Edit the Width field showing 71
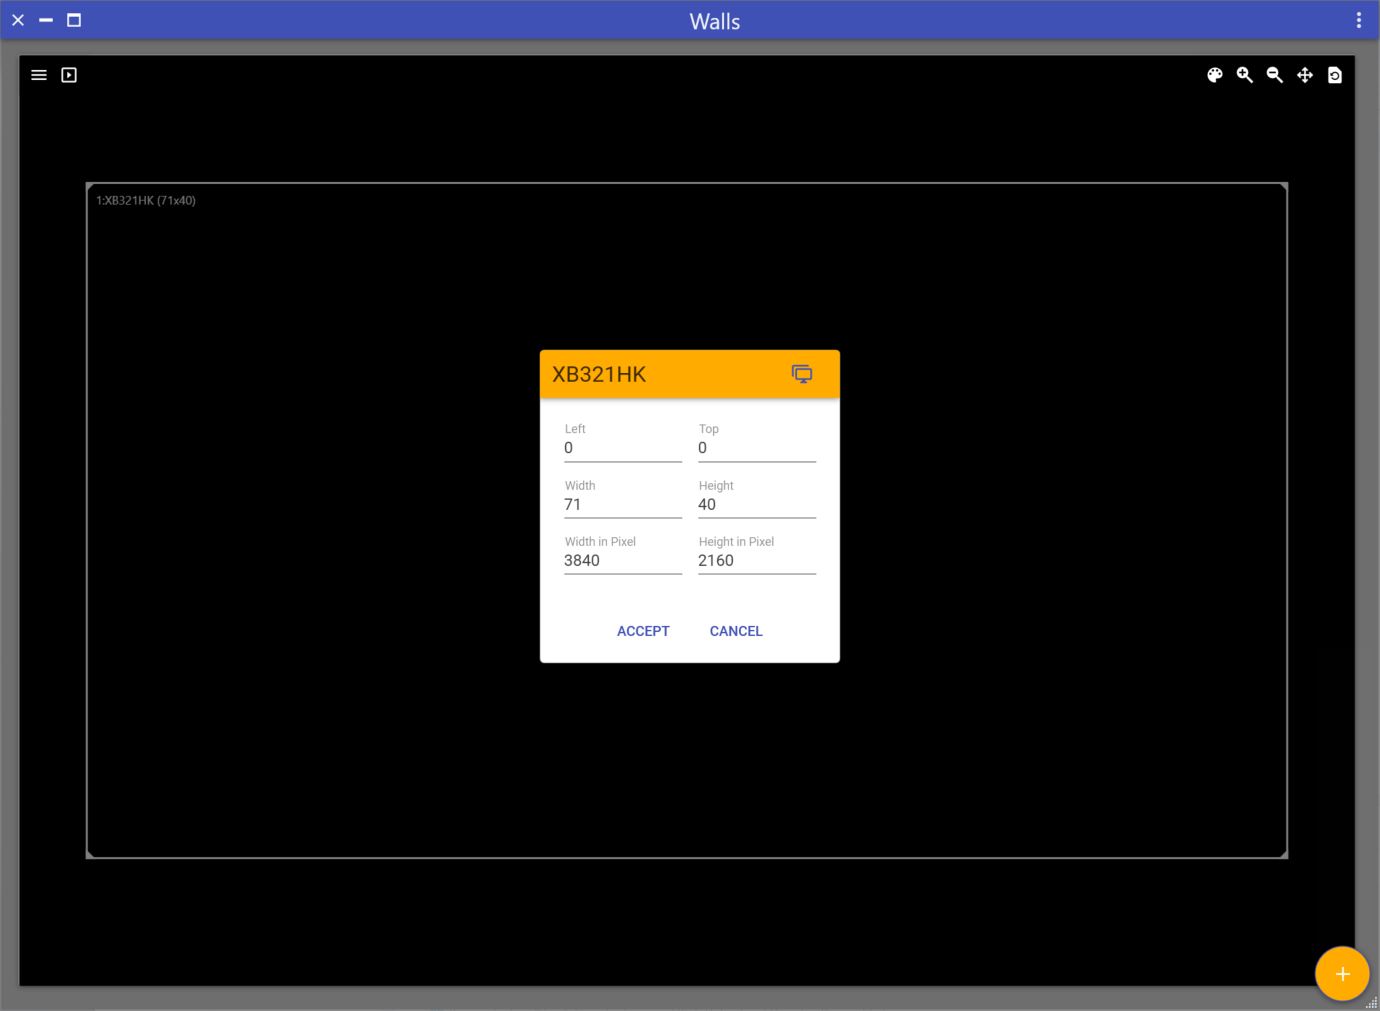This screenshot has height=1011, width=1380. point(623,504)
